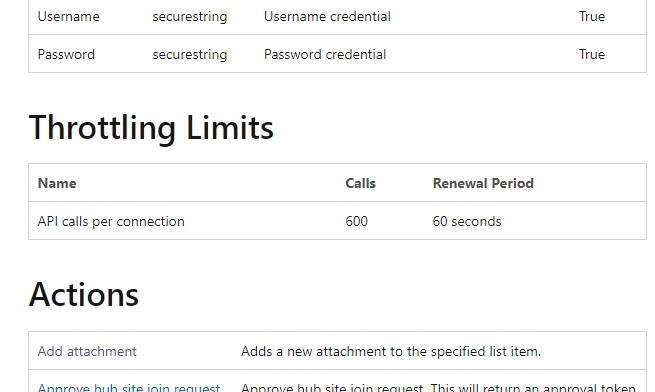The image size is (655, 392).
Task: Click the Calls column header
Action: (x=360, y=183)
